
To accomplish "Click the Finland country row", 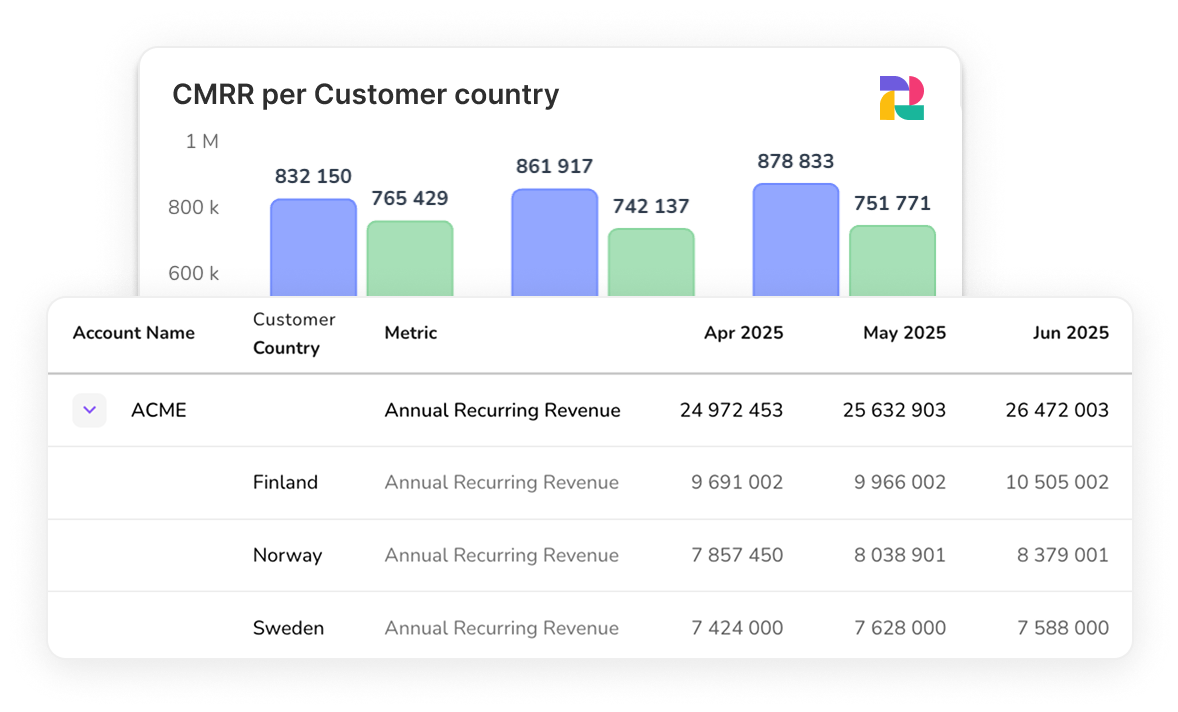I will pos(285,482).
